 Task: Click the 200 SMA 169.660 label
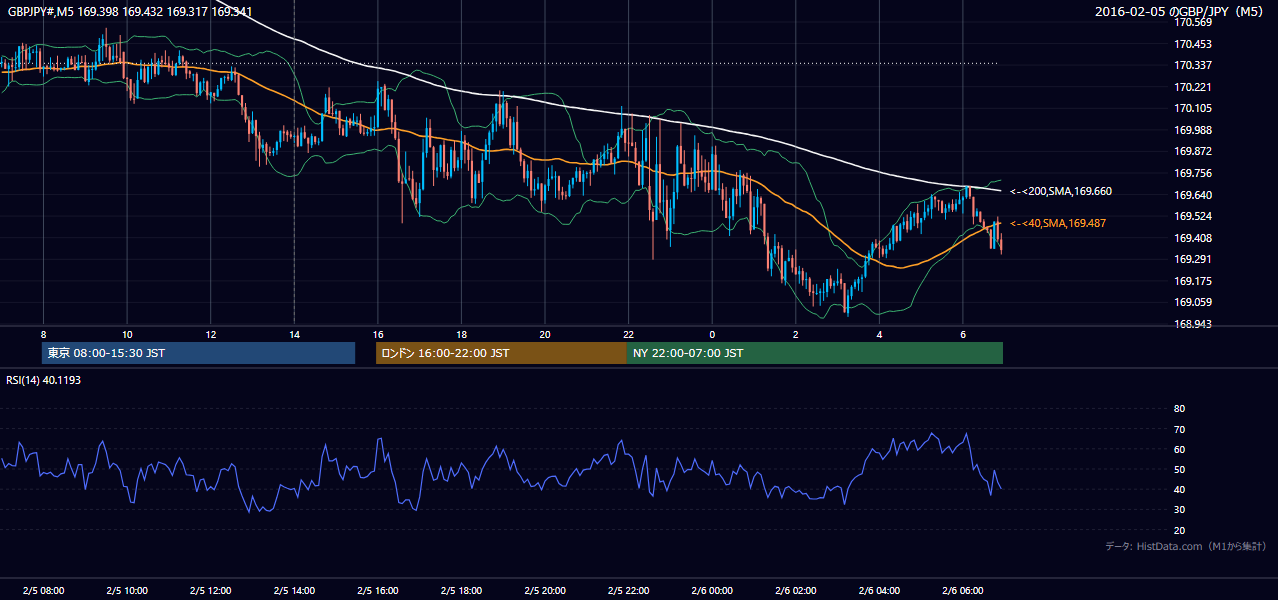pos(1061,191)
